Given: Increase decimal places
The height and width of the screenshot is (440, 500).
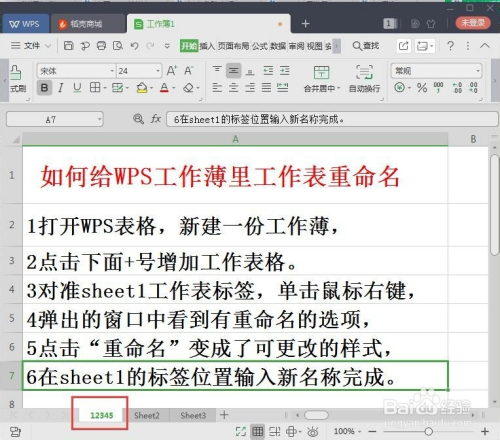Looking at the screenshot, I should (x=457, y=88).
